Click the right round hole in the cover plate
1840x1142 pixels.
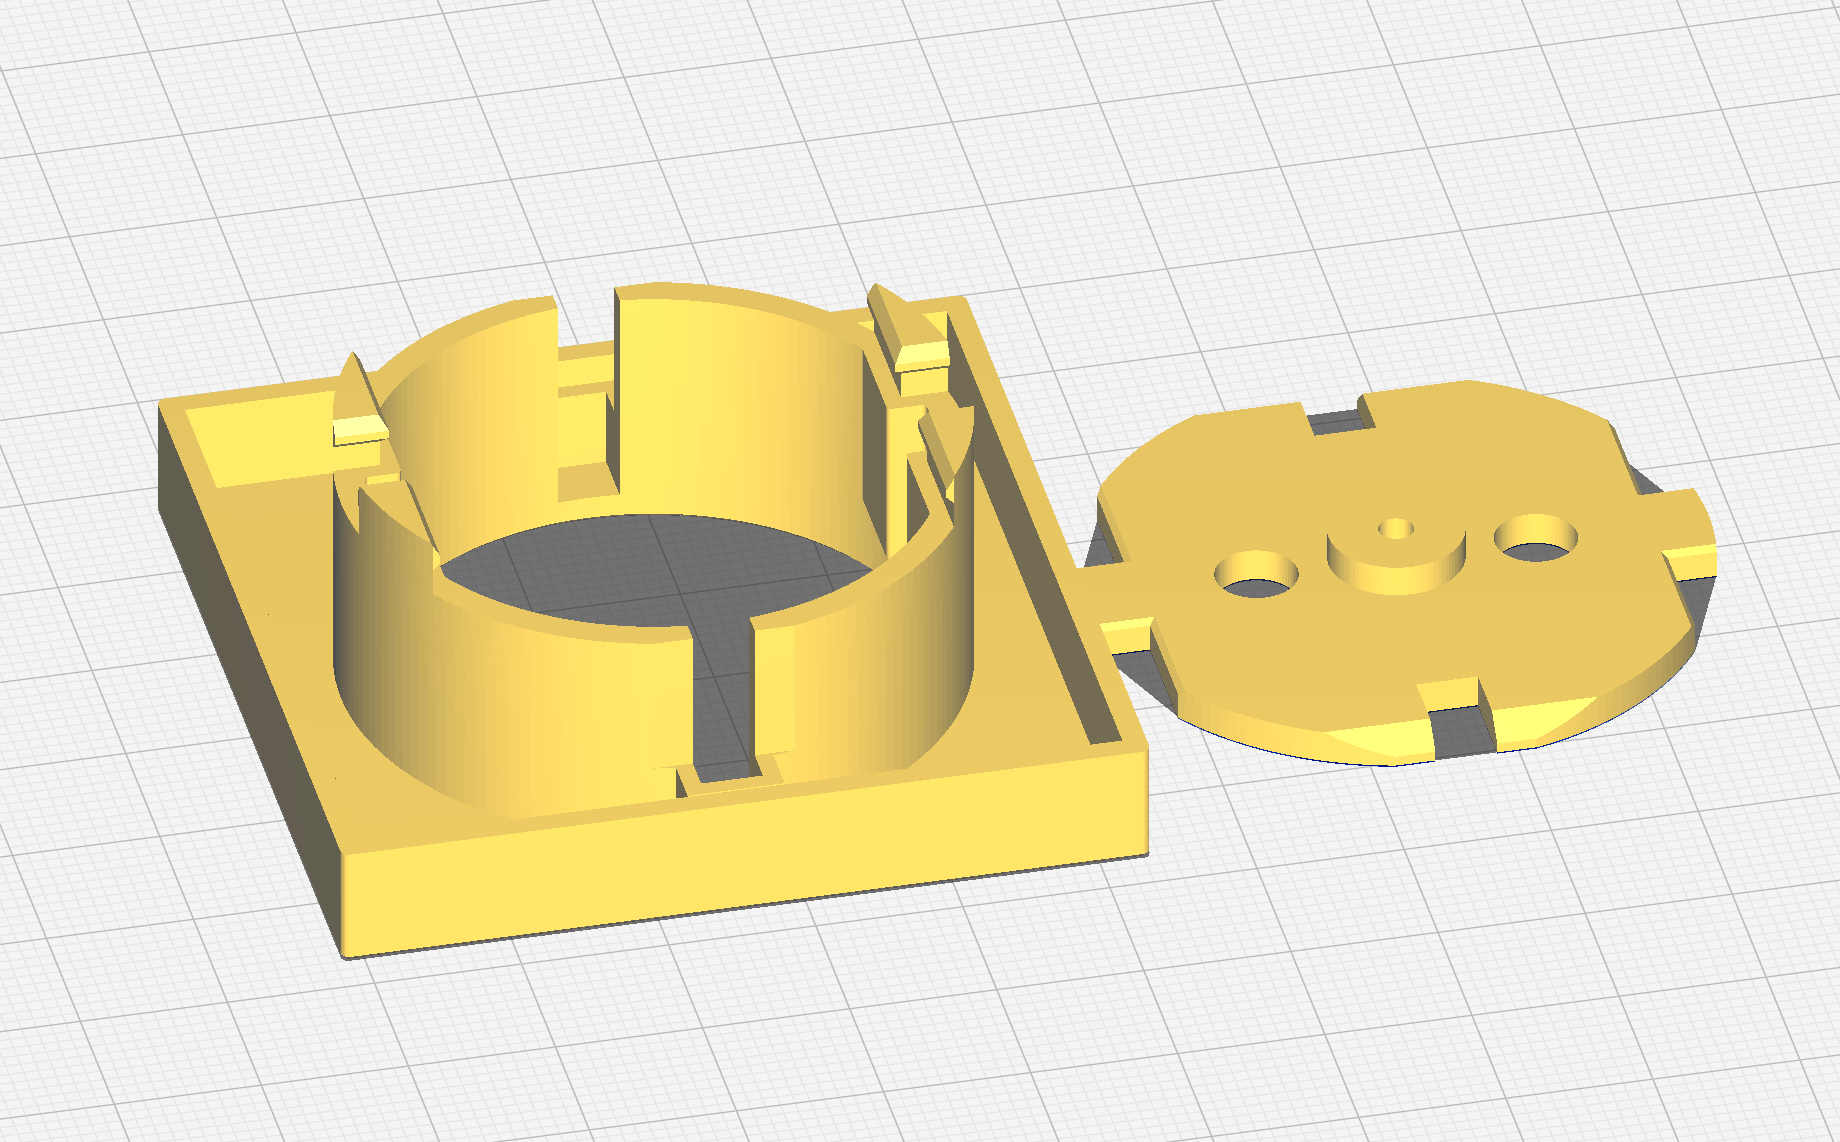1537,538
